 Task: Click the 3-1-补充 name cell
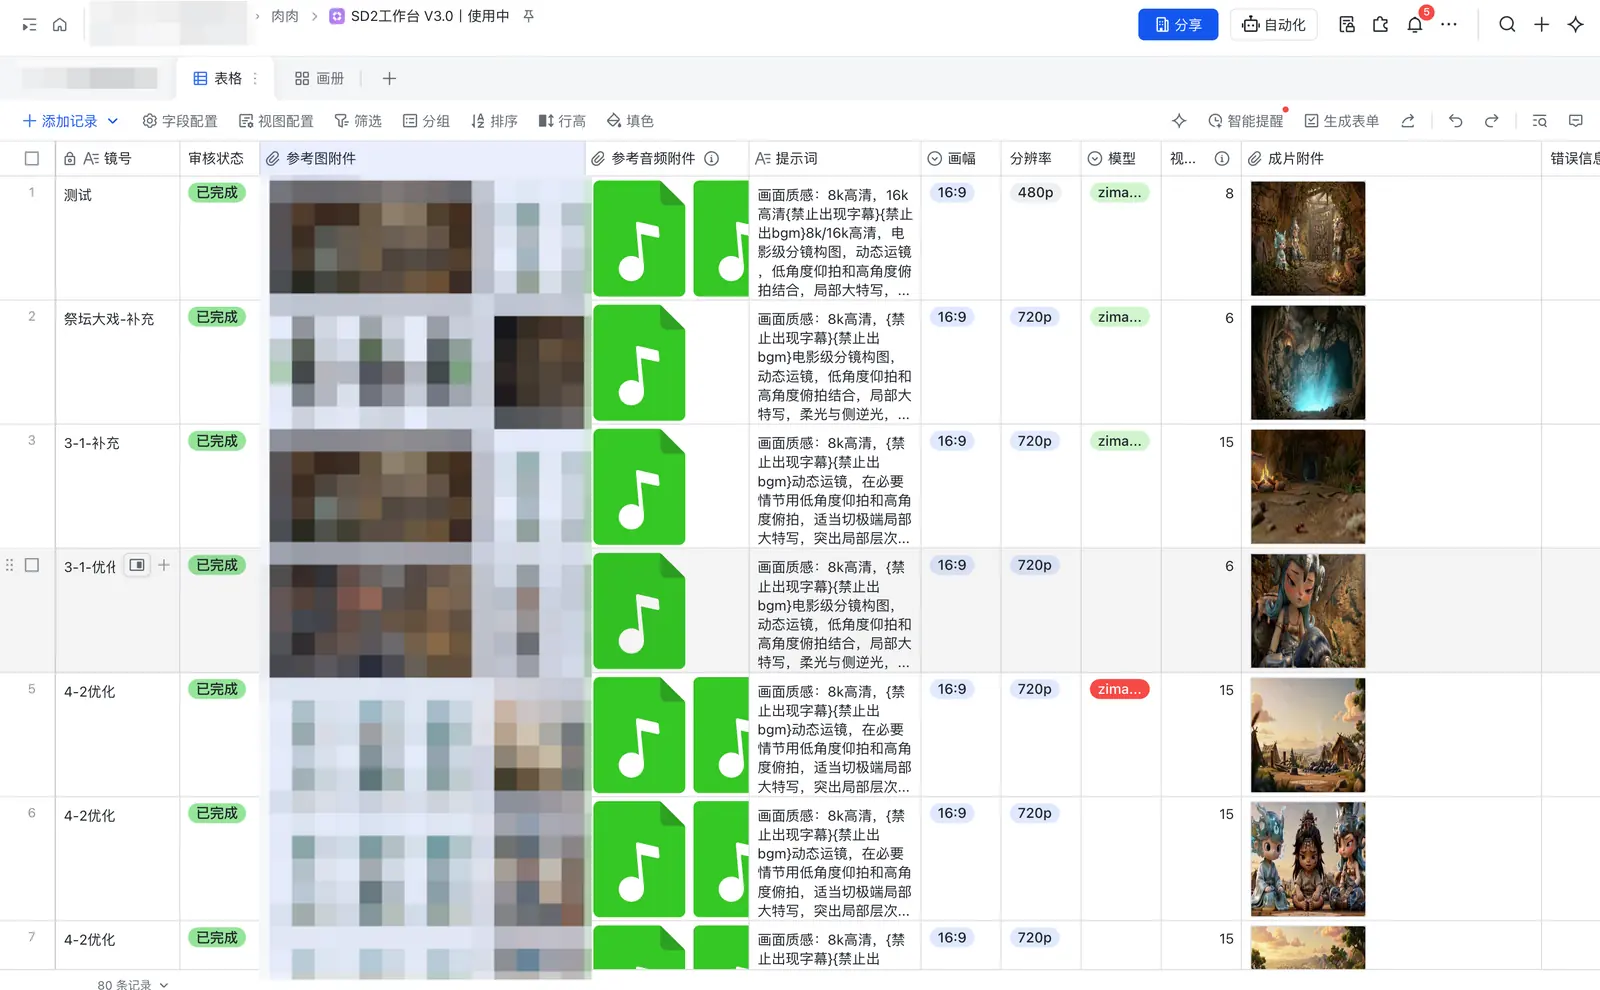pos(117,487)
